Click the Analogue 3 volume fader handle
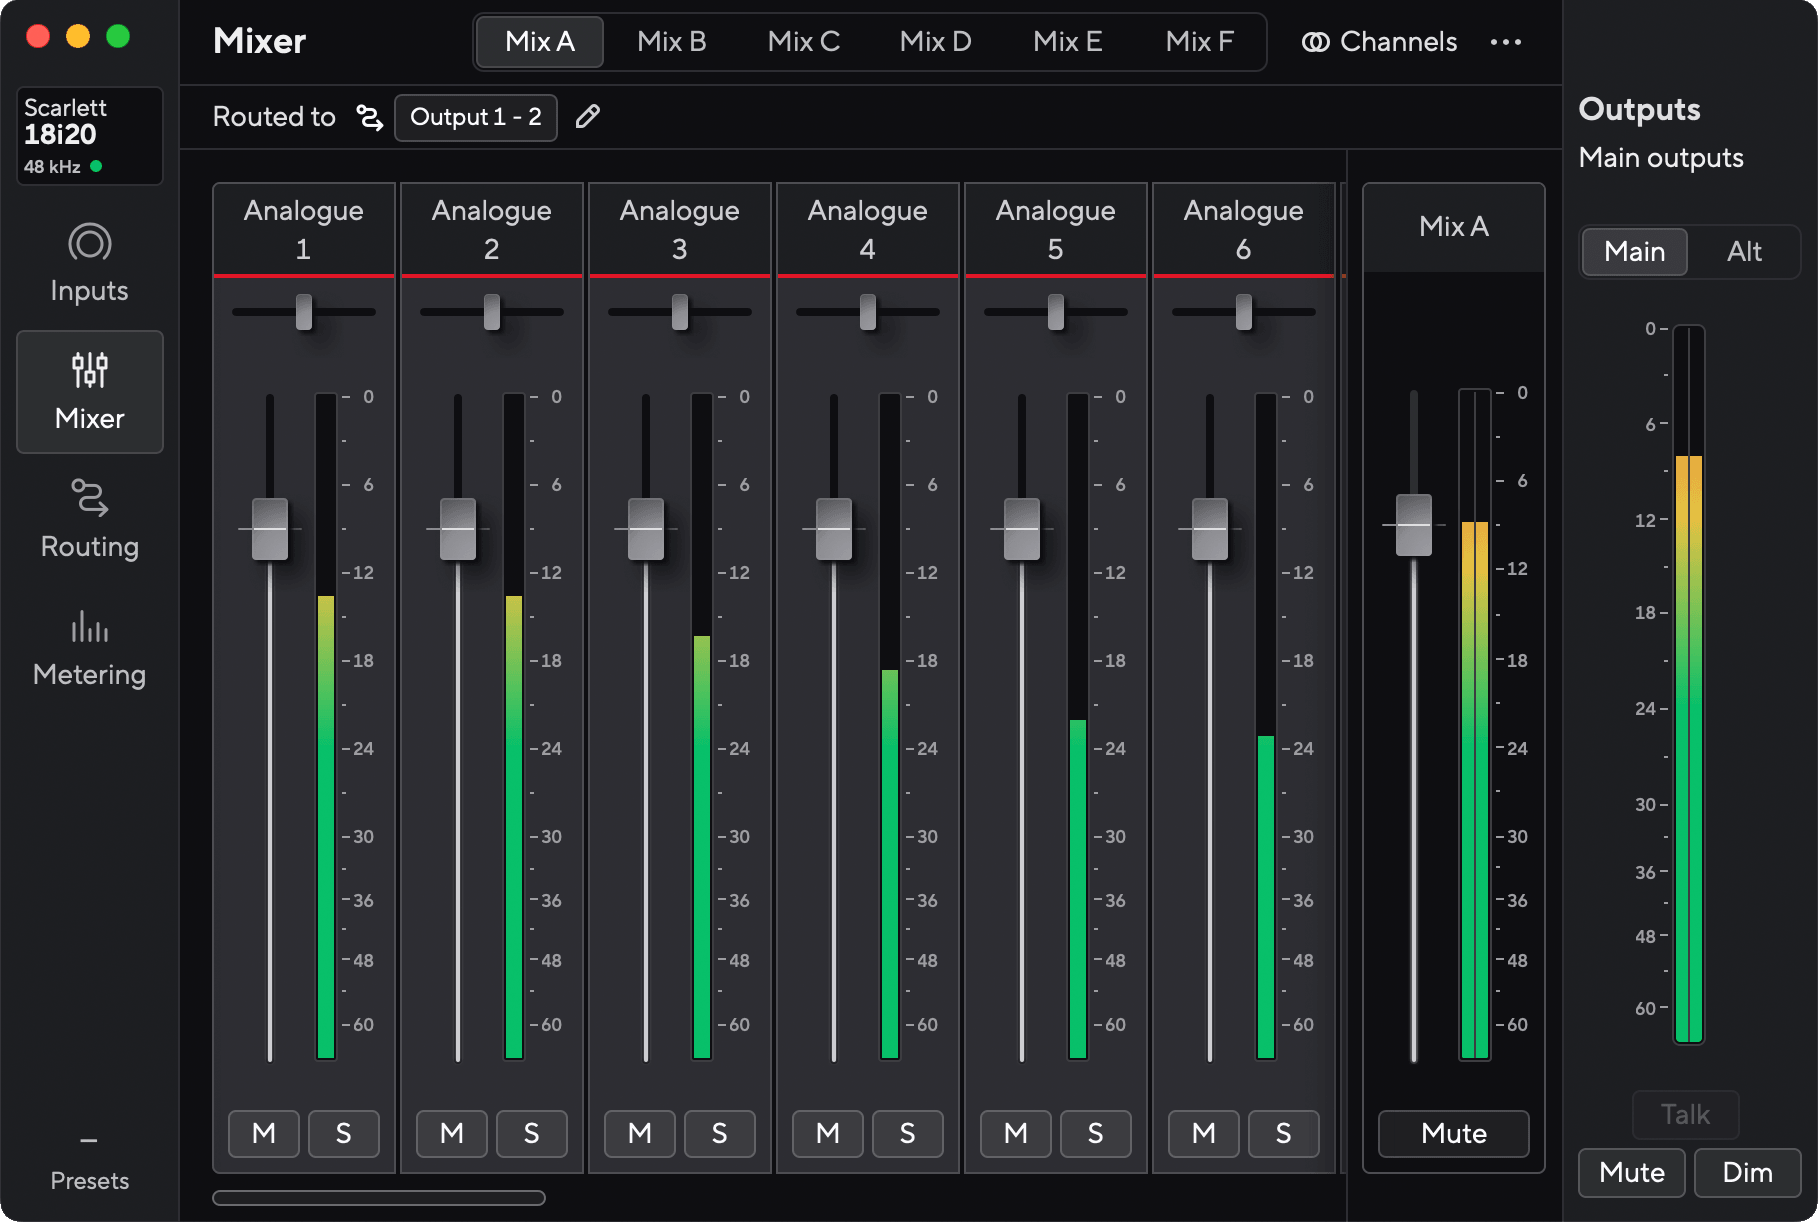This screenshot has width=1818, height=1222. [x=646, y=529]
